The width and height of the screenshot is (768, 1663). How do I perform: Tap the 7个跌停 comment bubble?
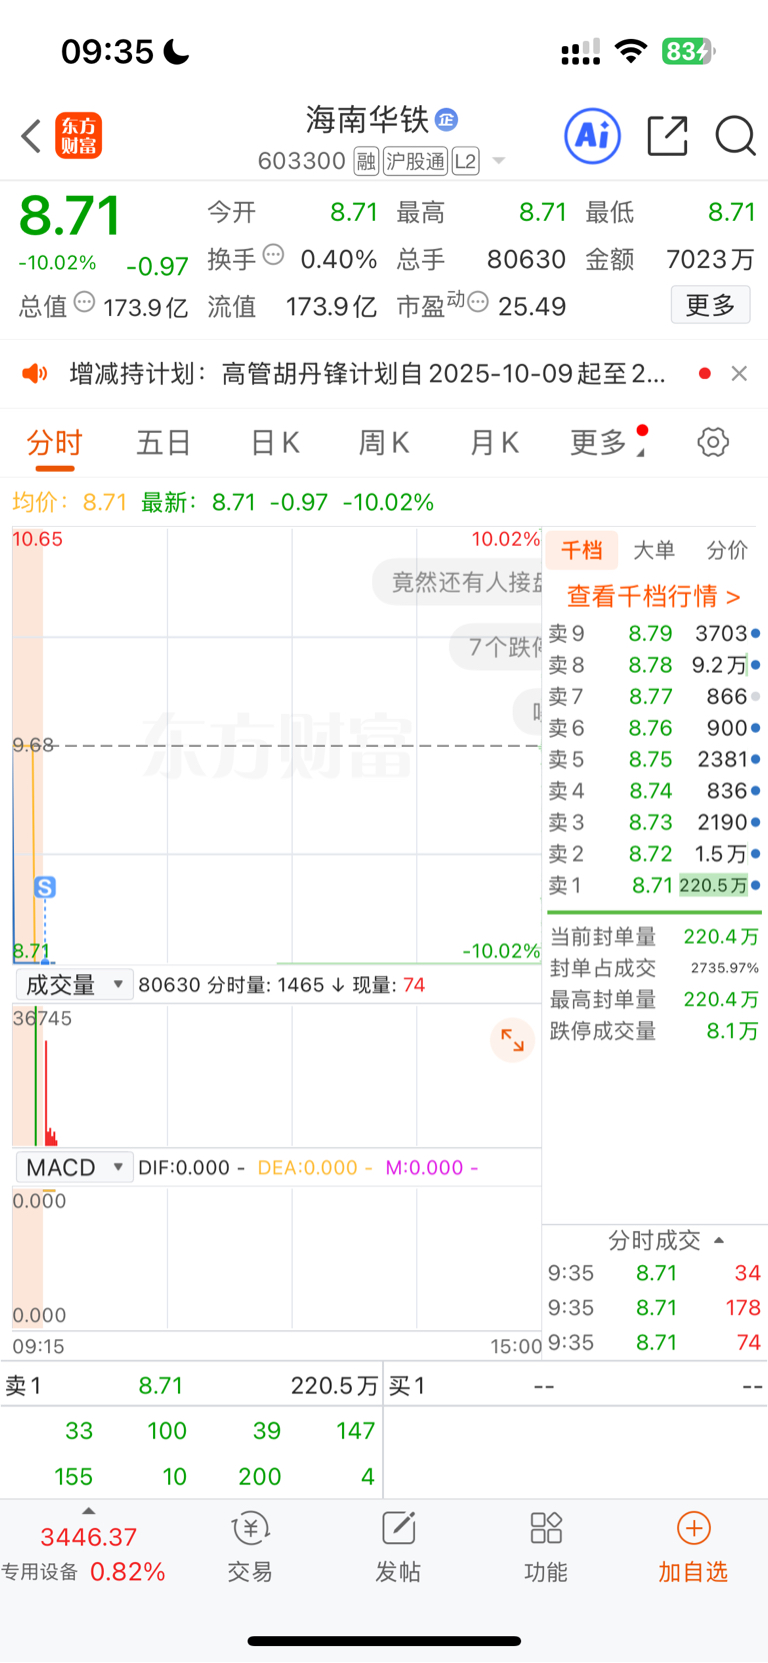click(x=496, y=647)
